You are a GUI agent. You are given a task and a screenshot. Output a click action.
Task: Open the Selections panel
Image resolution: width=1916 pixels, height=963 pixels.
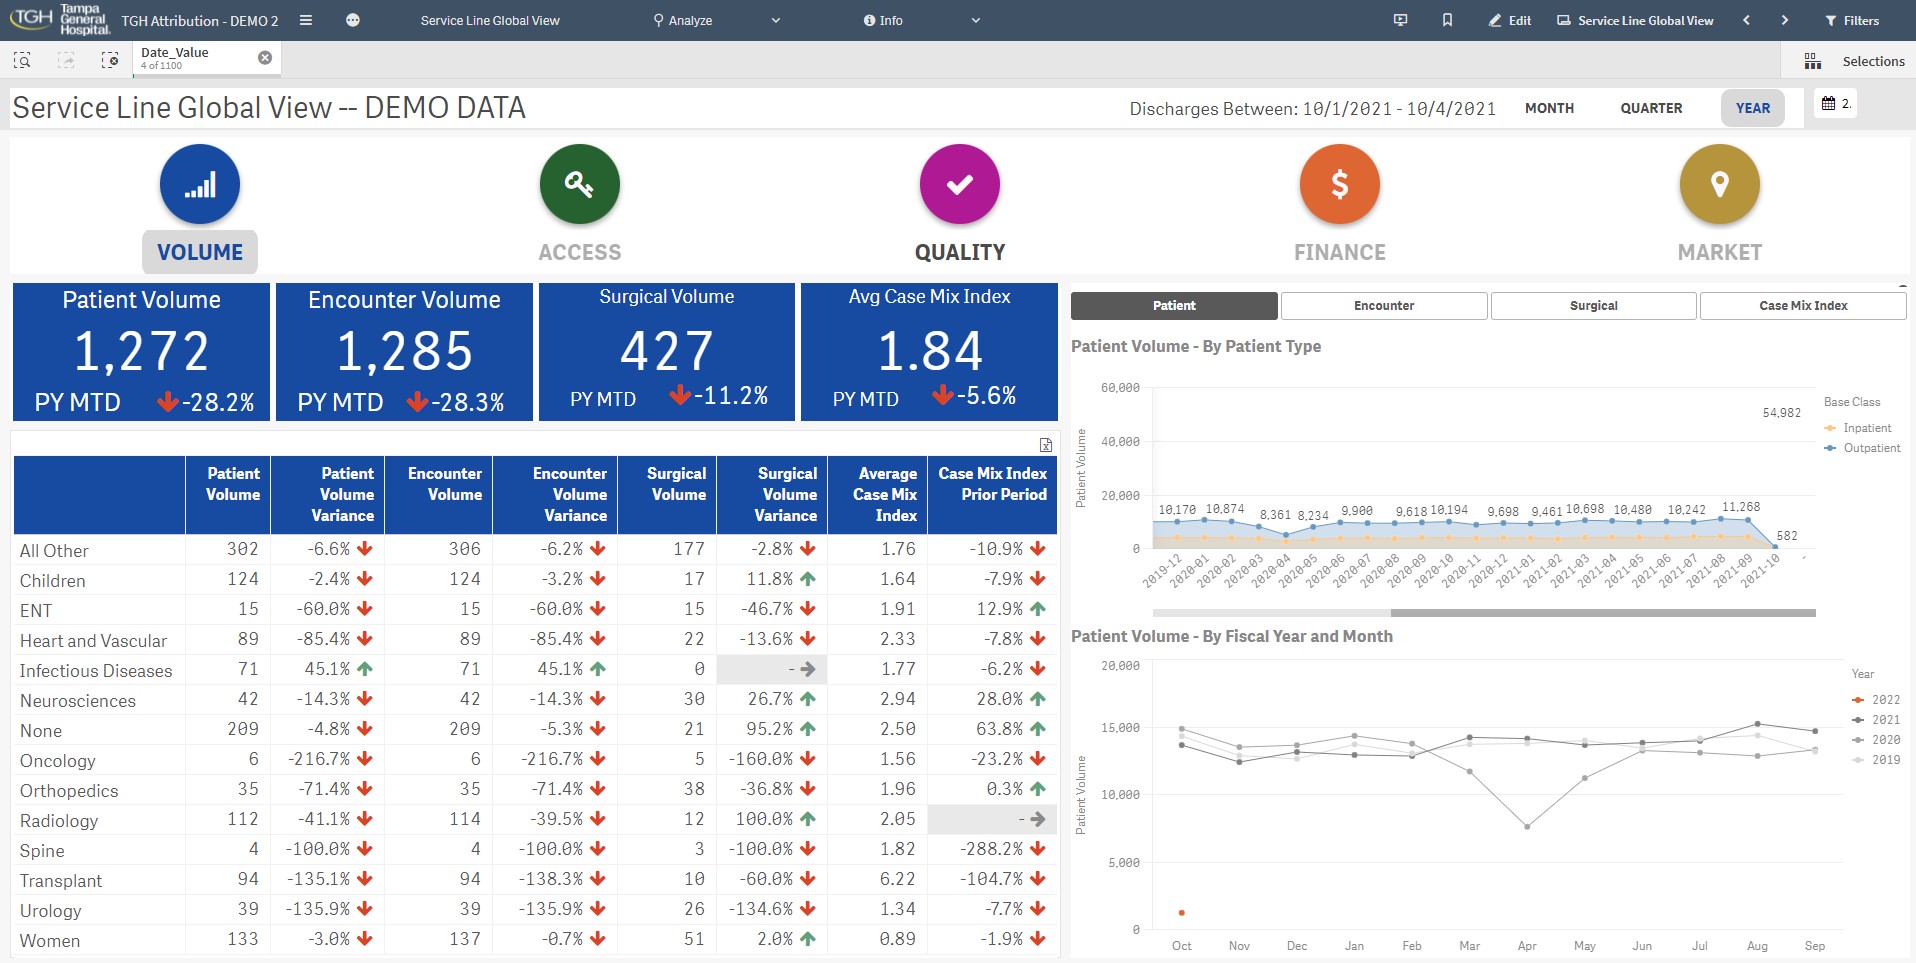point(1862,60)
